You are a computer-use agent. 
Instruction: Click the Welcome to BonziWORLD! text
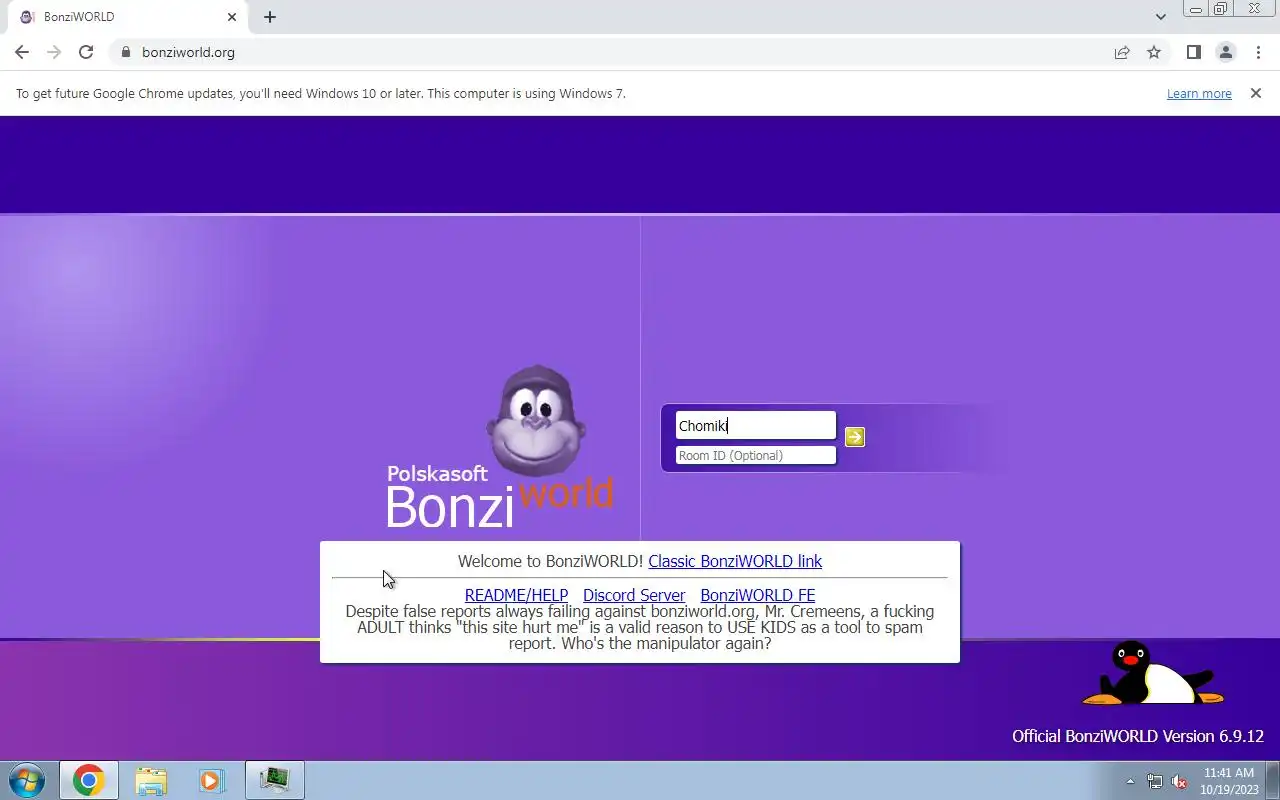pyautogui.click(x=550, y=561)
